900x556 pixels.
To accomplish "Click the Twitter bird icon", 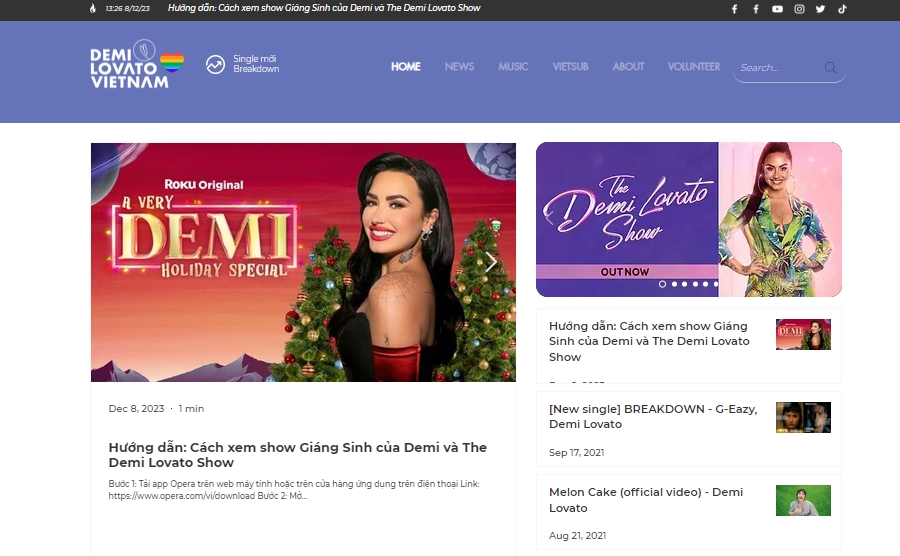I will pyautogui.click(x=821, y=9).
